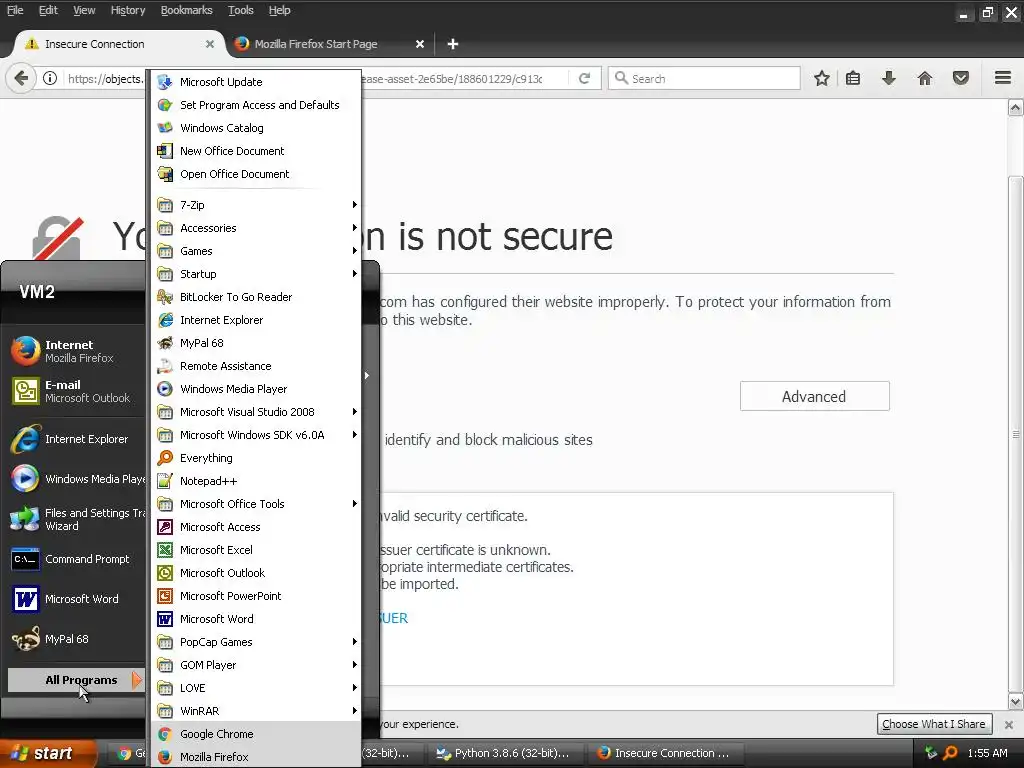Open Windows Catalog entry
Image resolution: width=1024 pixels, height=768 pixels.
pos(255,128)
